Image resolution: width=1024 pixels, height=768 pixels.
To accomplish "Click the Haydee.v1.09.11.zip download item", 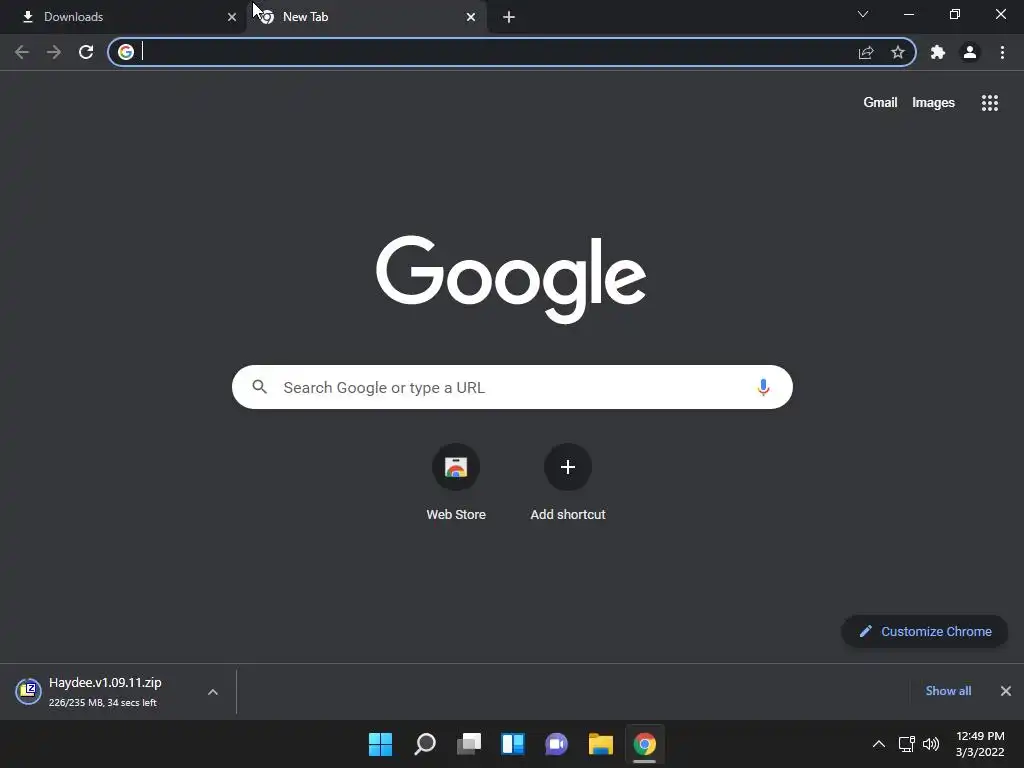I will click(104, 692).
